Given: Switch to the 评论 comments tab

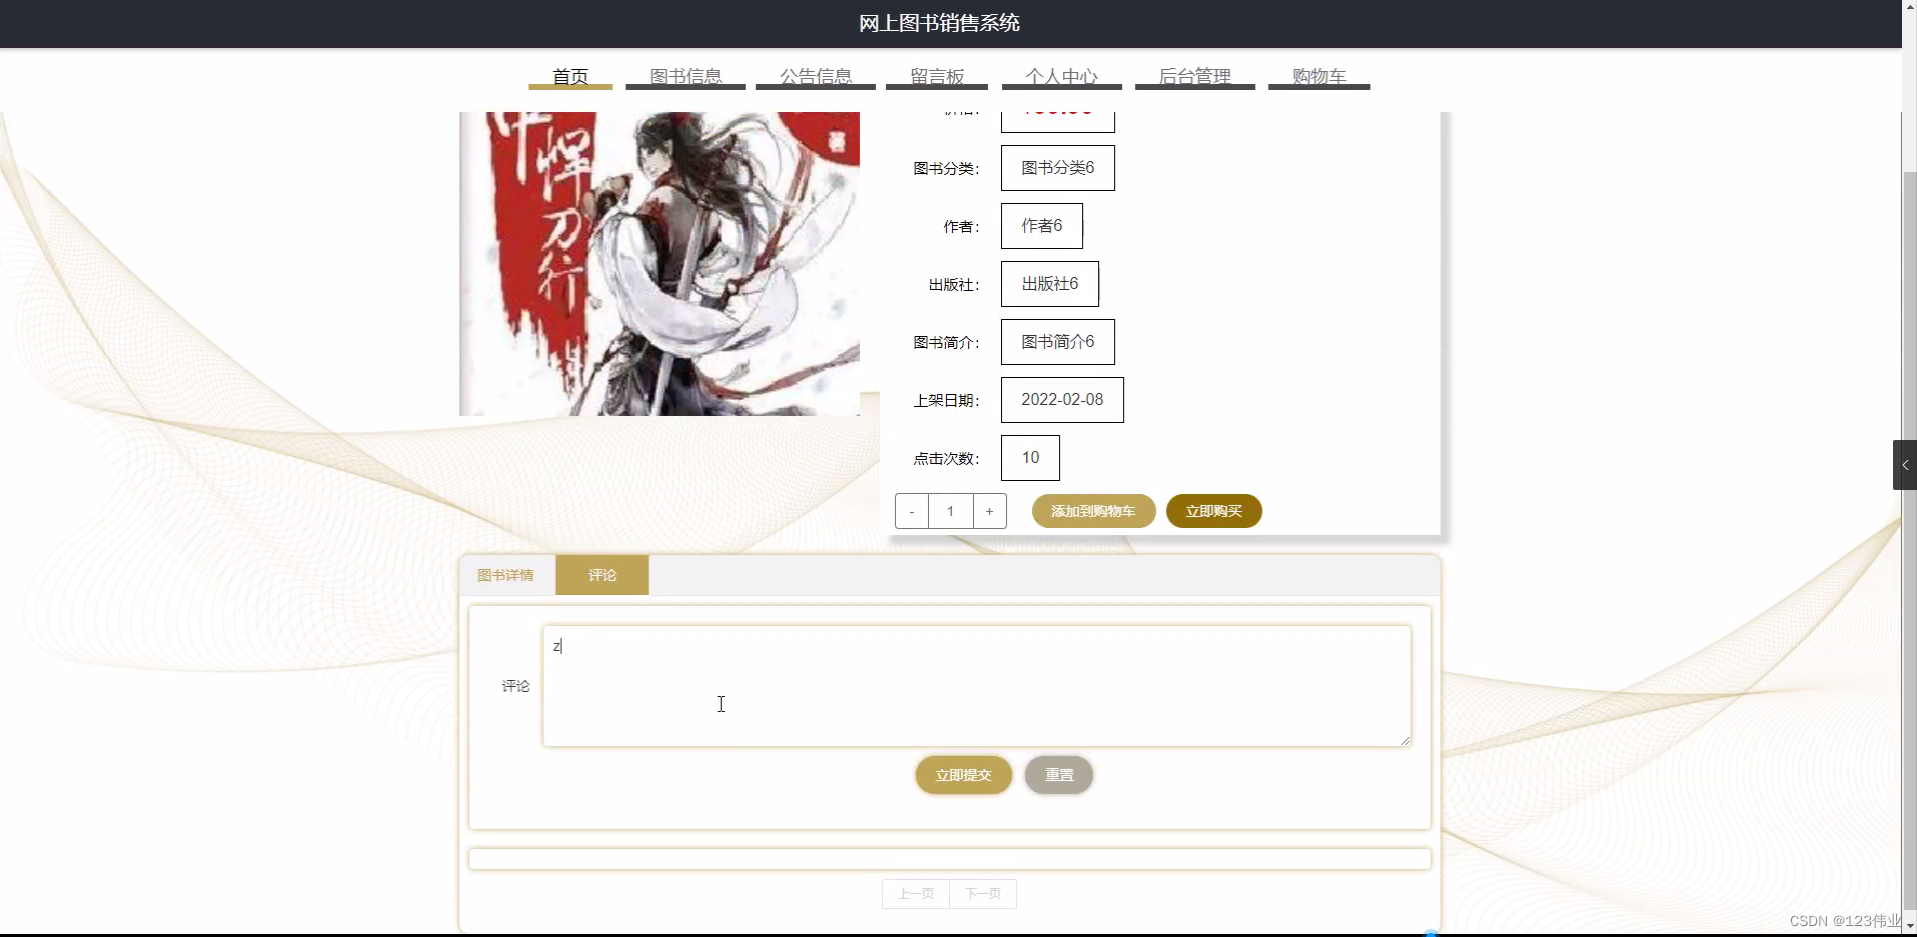Looking at the screenshot, I should click(x=601, y=575).
